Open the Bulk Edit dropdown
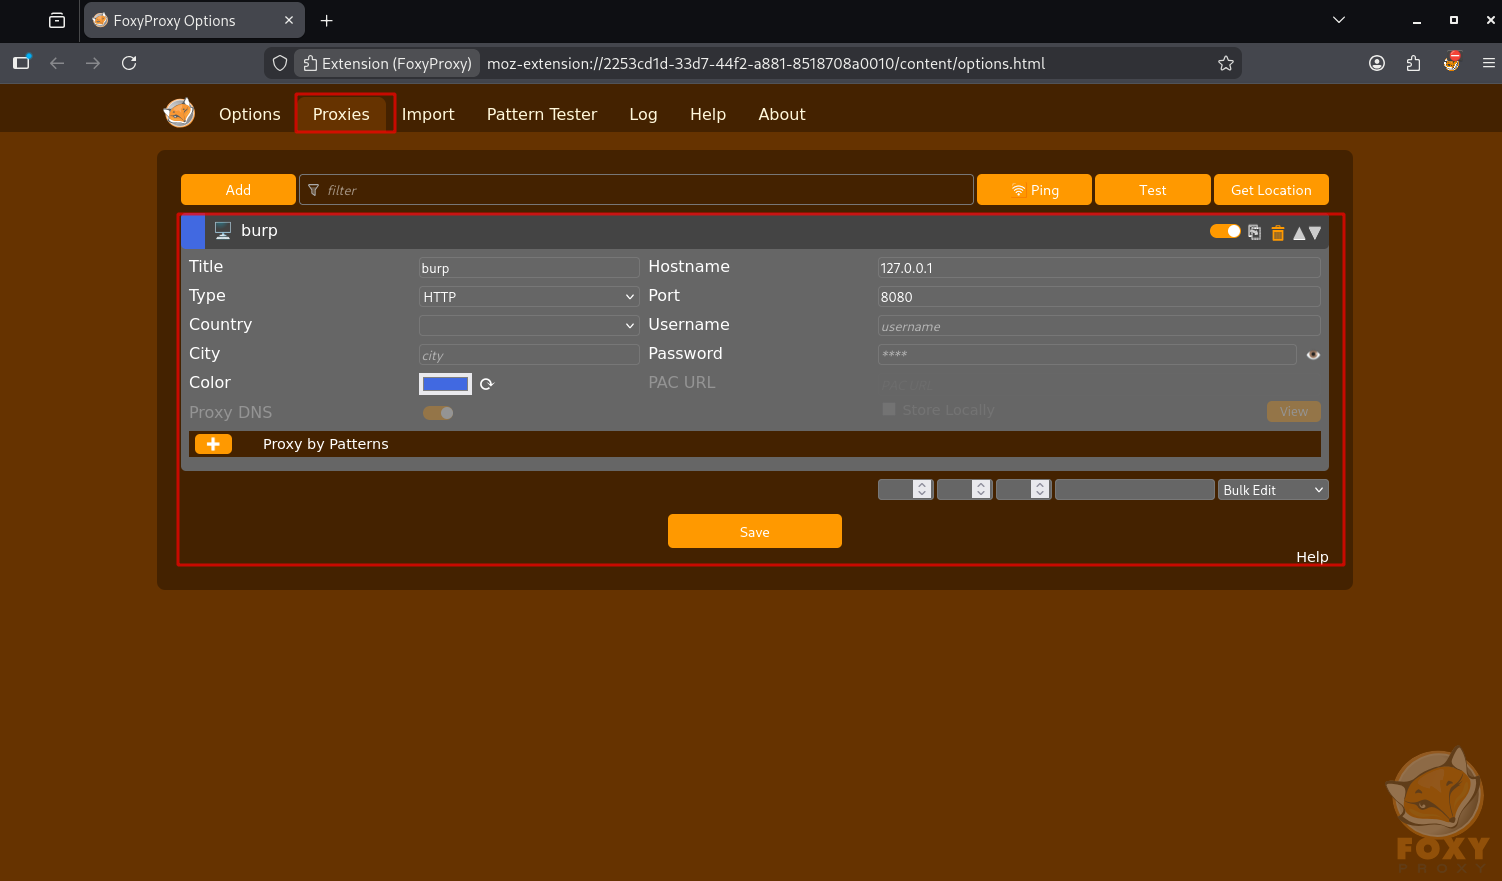Viewport: 1502px width, 881px height. [x=1274, y=489]
